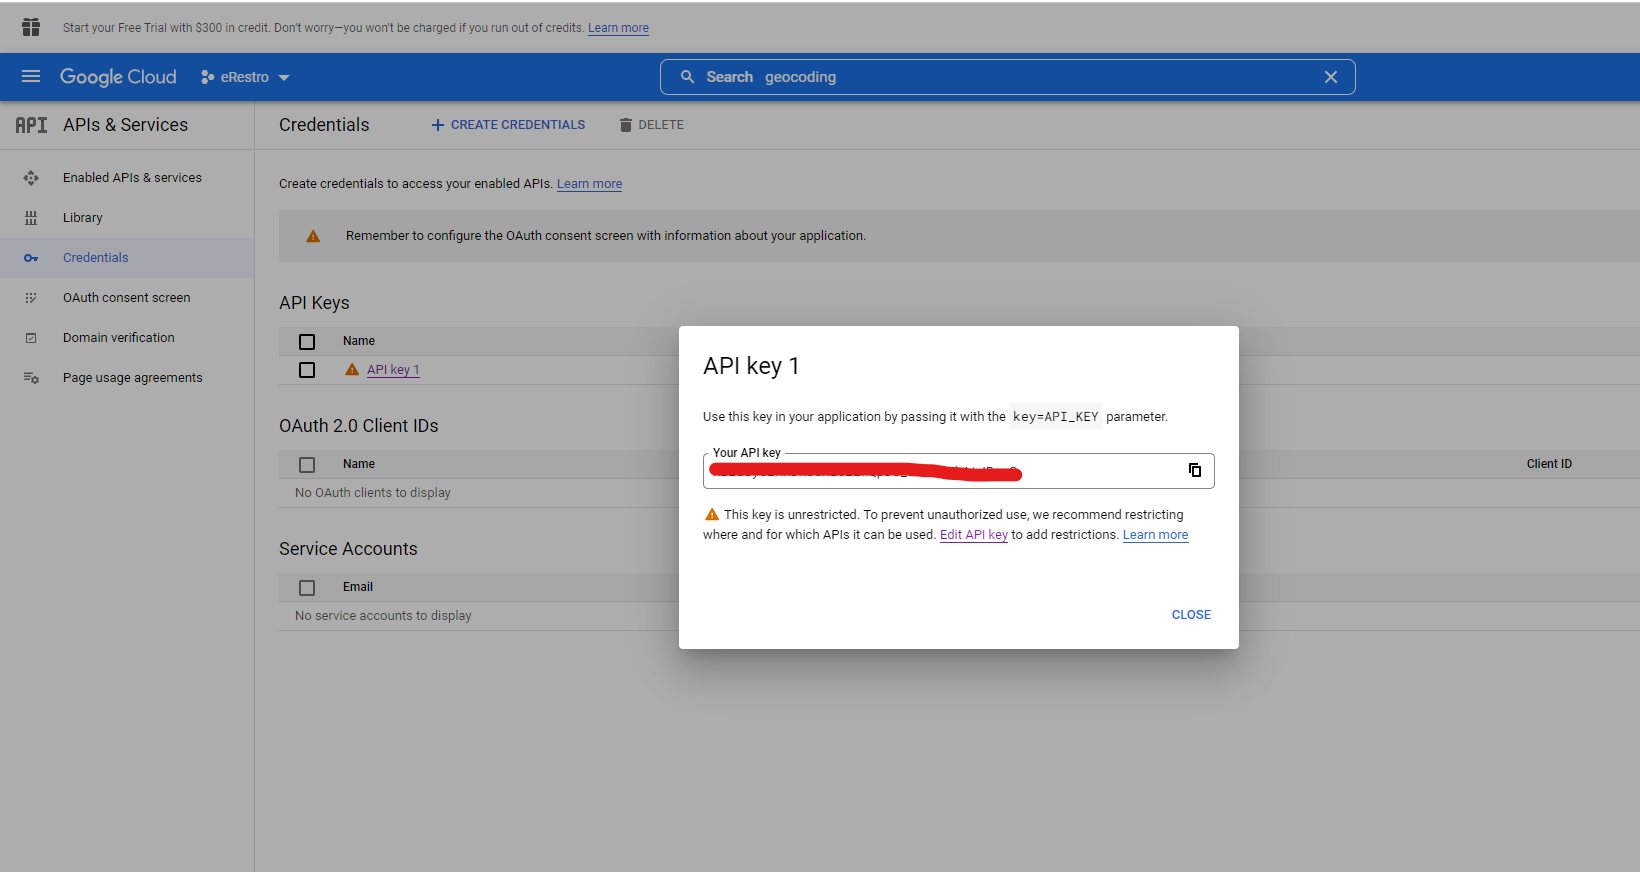This screenshot has width=1640, height=872.
Task: Toggle the select-all API Keys checkbox
Action: [307, 342]
